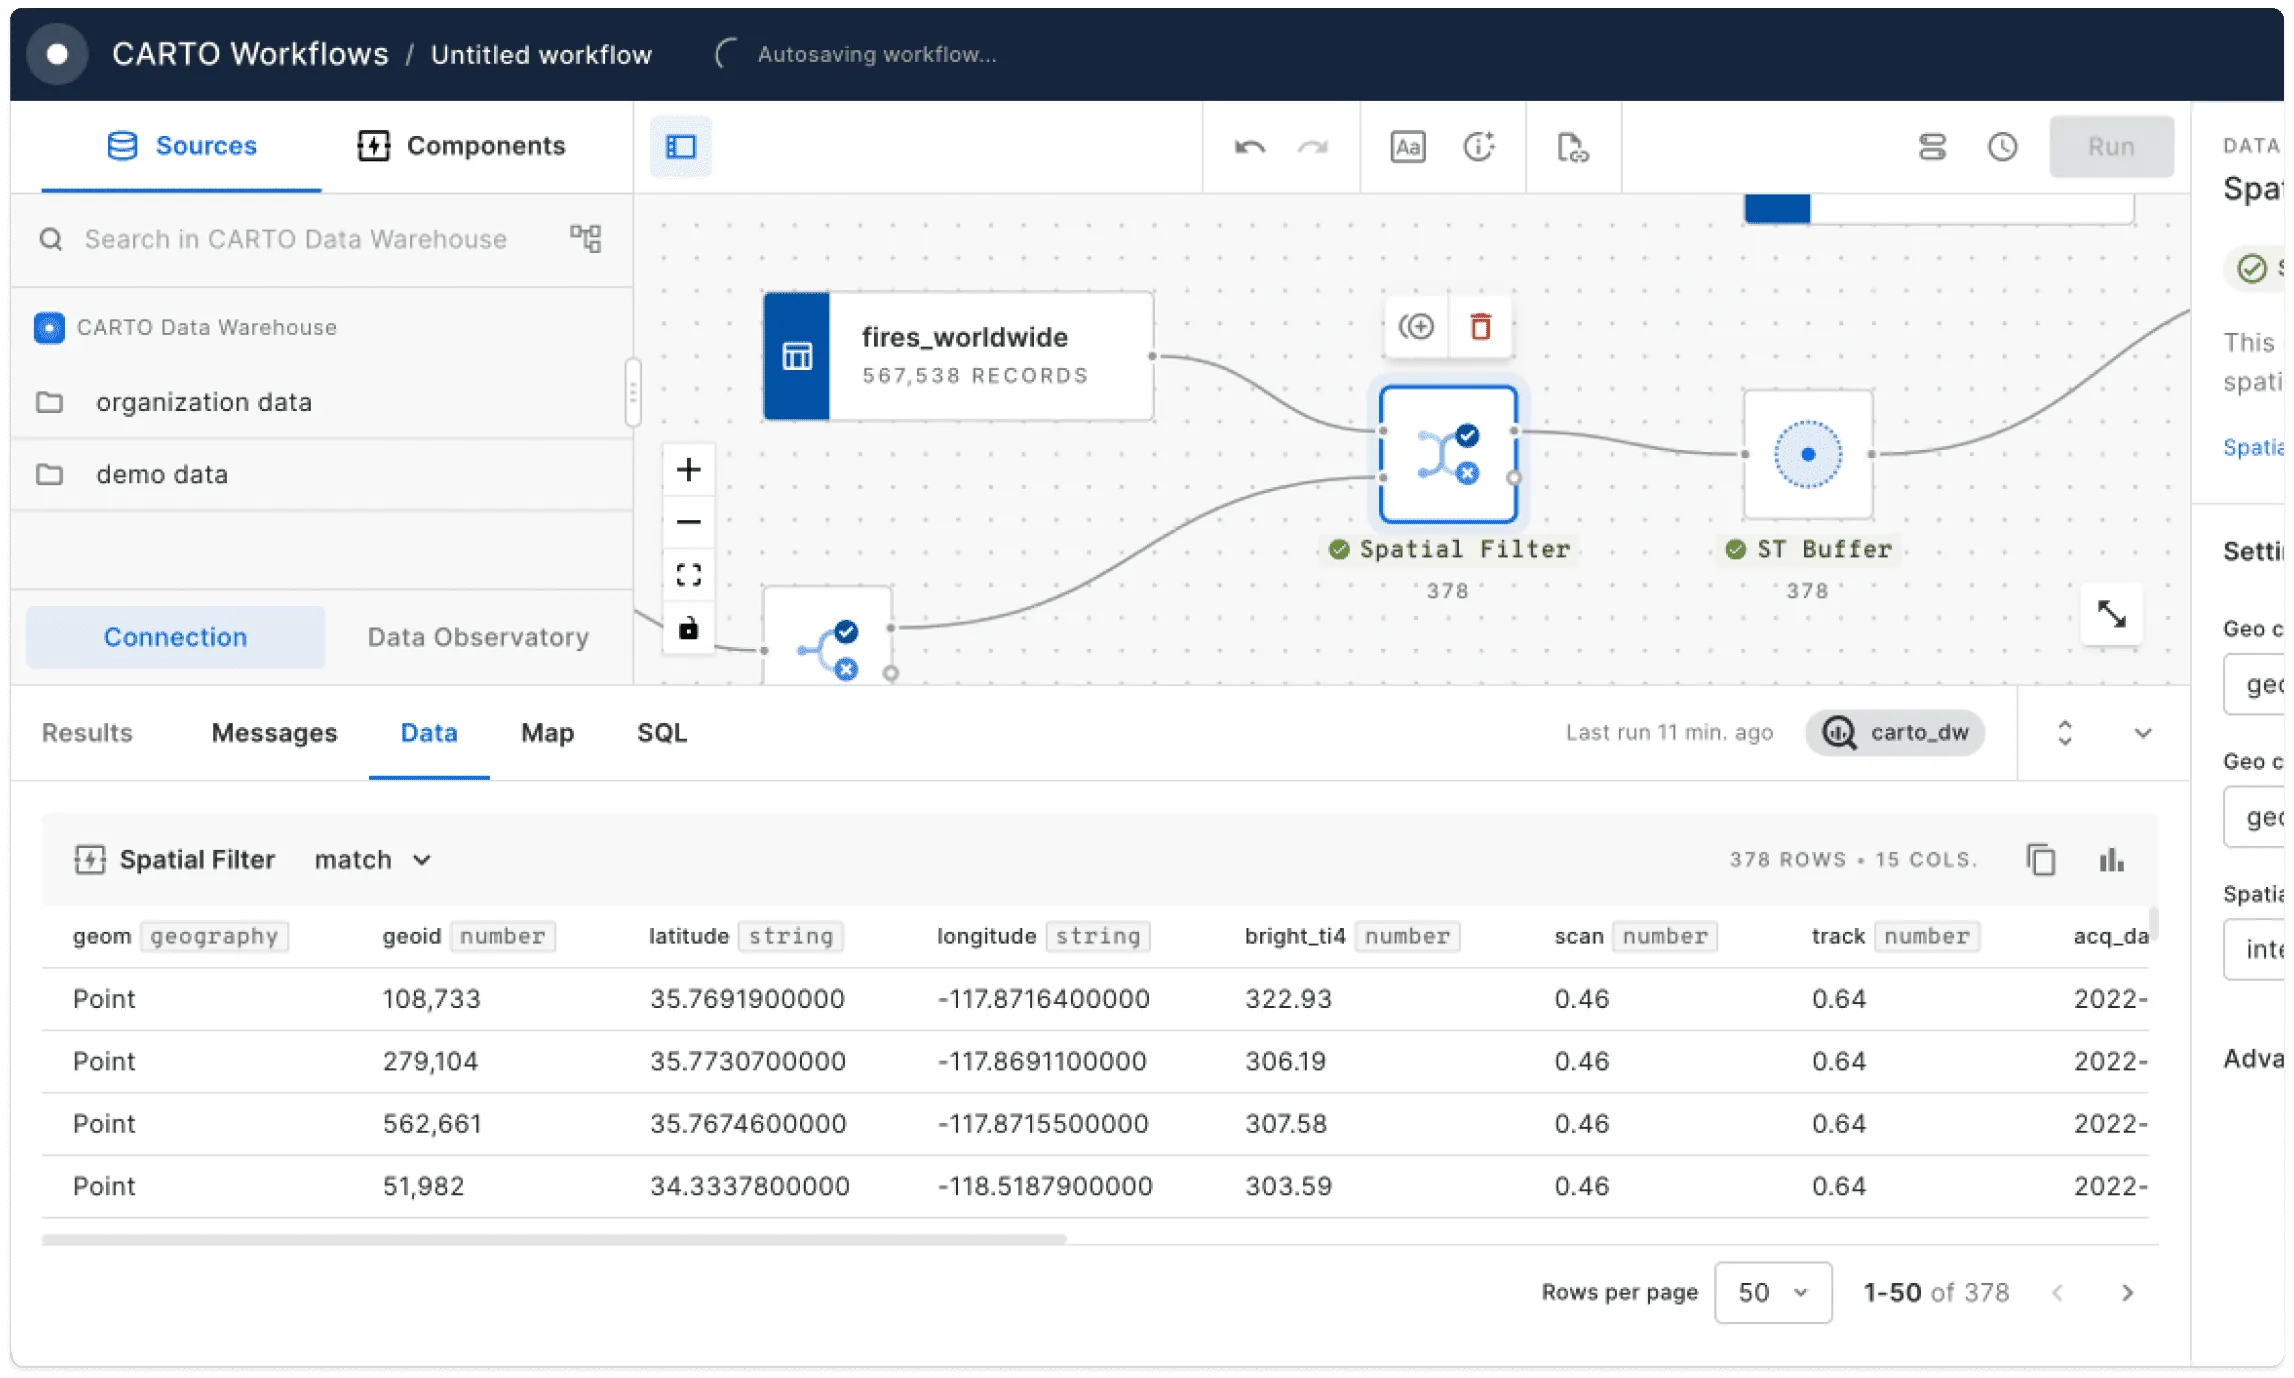The image size is (2294, 1378).
Task: Click the undo arrow icon
Action: 1249,147
